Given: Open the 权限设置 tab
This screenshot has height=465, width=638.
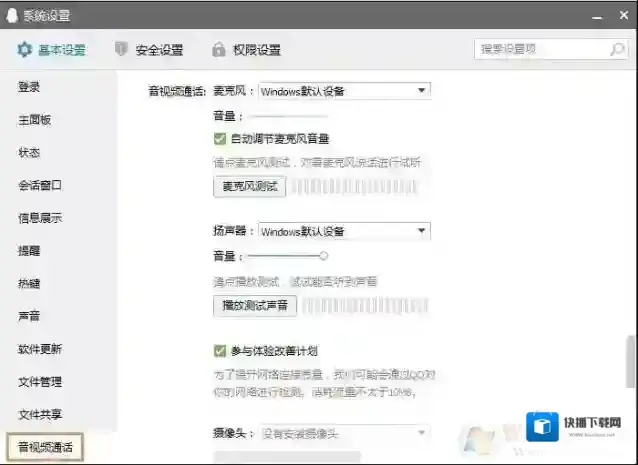Looking at the screenshot, I should pyautogui.click(x=256, y=50).
